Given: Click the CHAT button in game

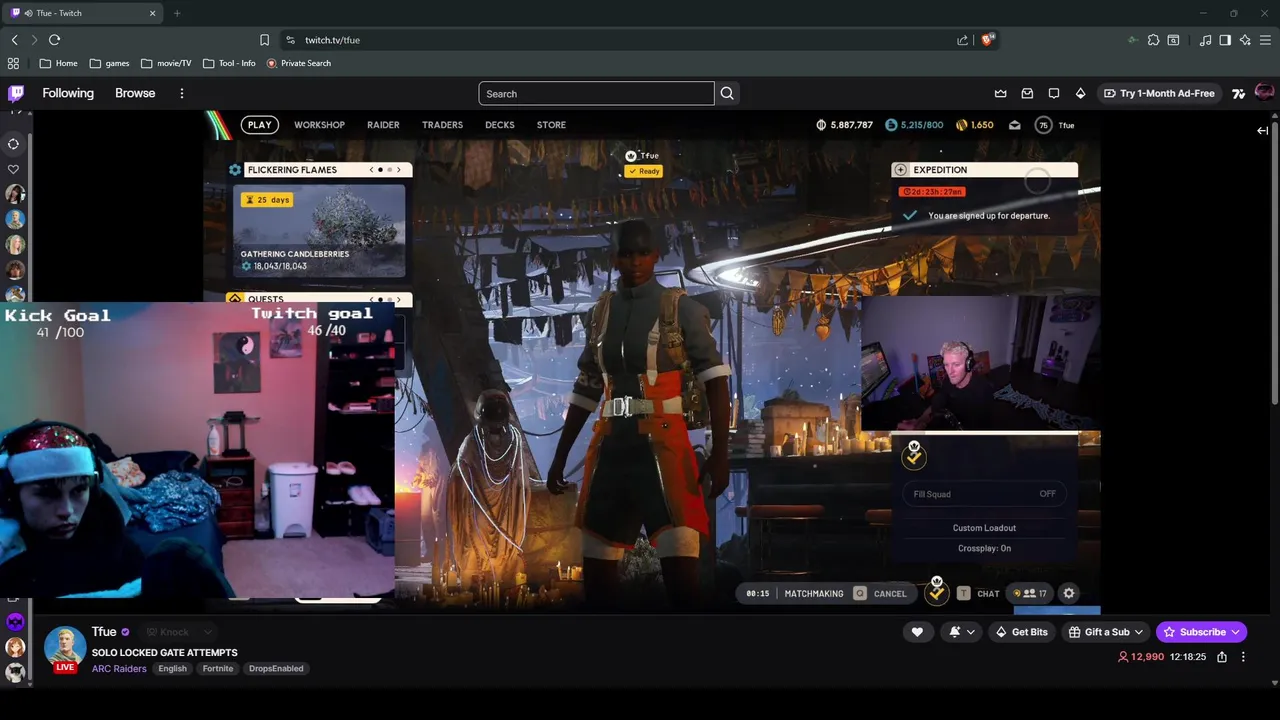Looking at the screenshot, I should (x=979, y=593).
